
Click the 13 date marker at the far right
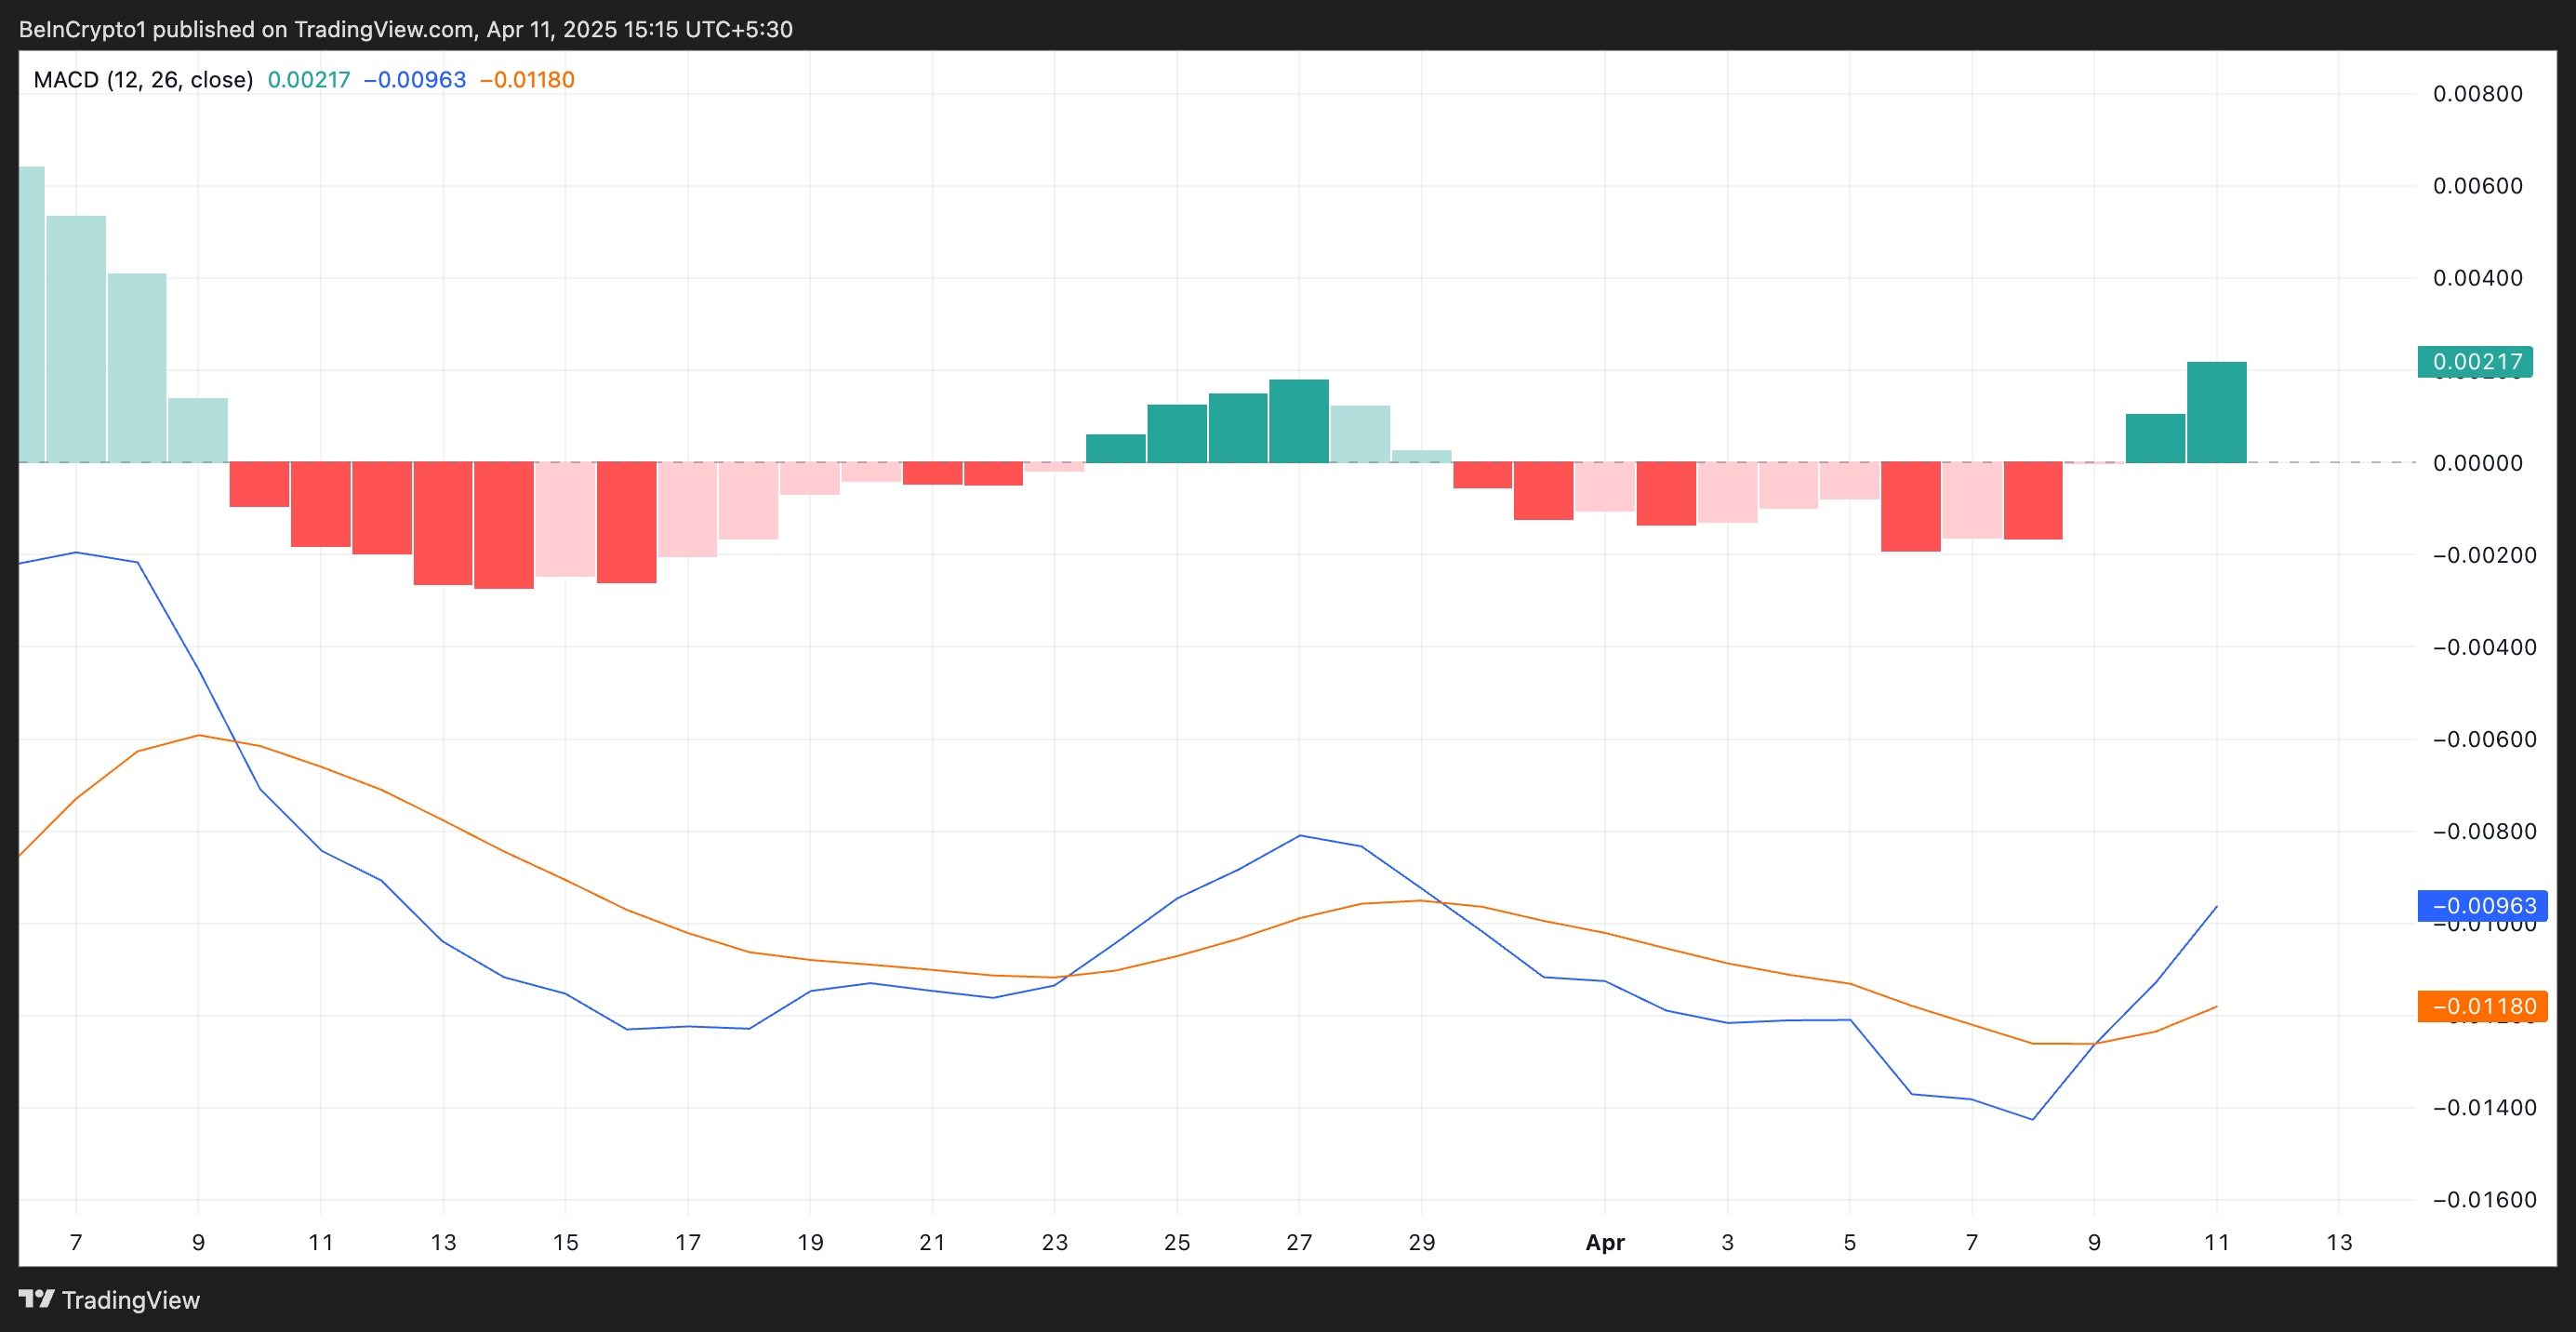pyautogui.click(x=2339, y=1242)
